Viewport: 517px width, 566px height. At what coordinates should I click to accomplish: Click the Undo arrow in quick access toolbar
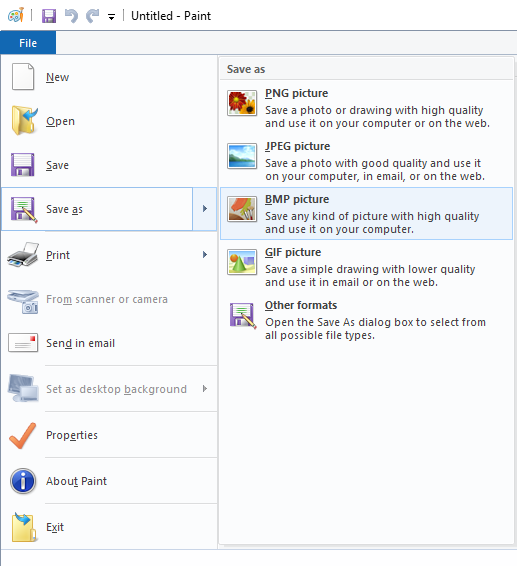pyautogui.click(x=71, y=16)
